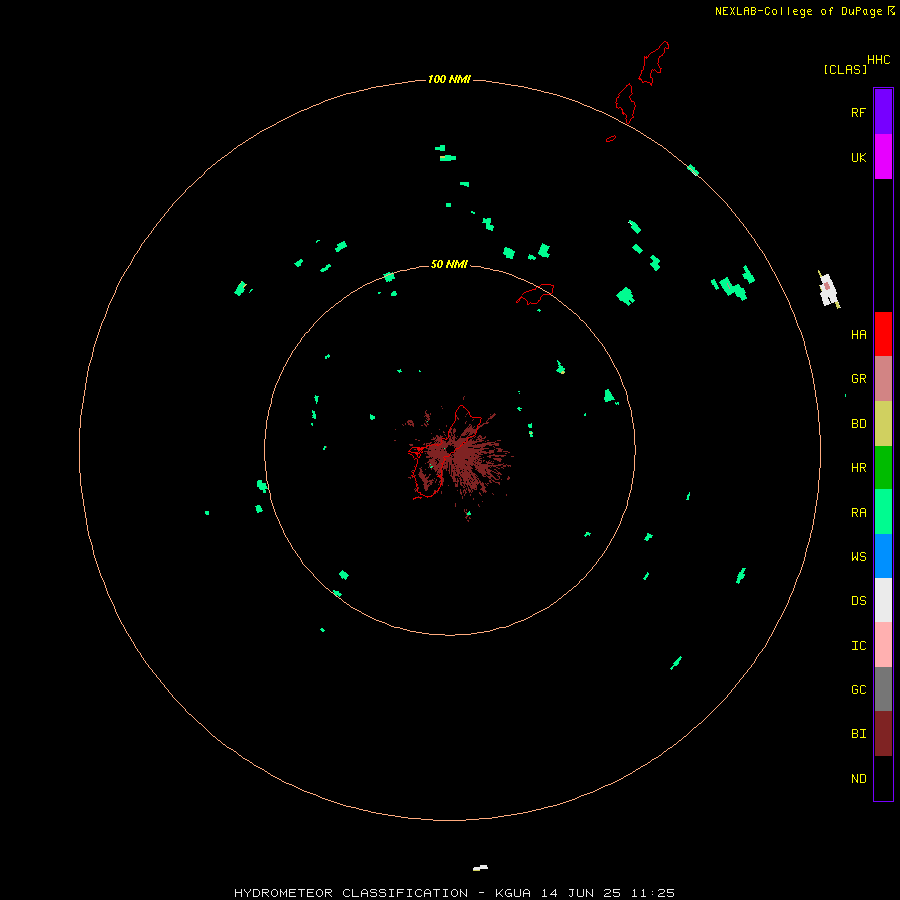
Task: Click the "GC" legend label
Action: click(x=859, y=690)
